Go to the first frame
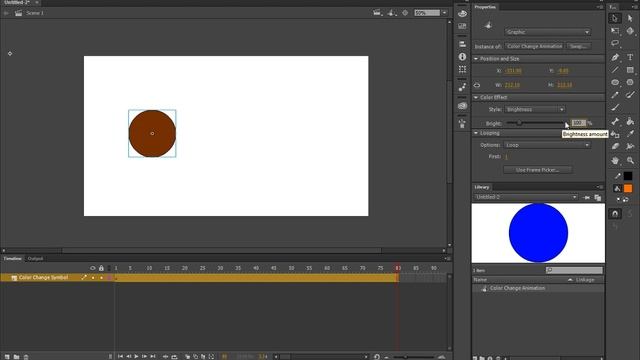 (x=120, y=357)
